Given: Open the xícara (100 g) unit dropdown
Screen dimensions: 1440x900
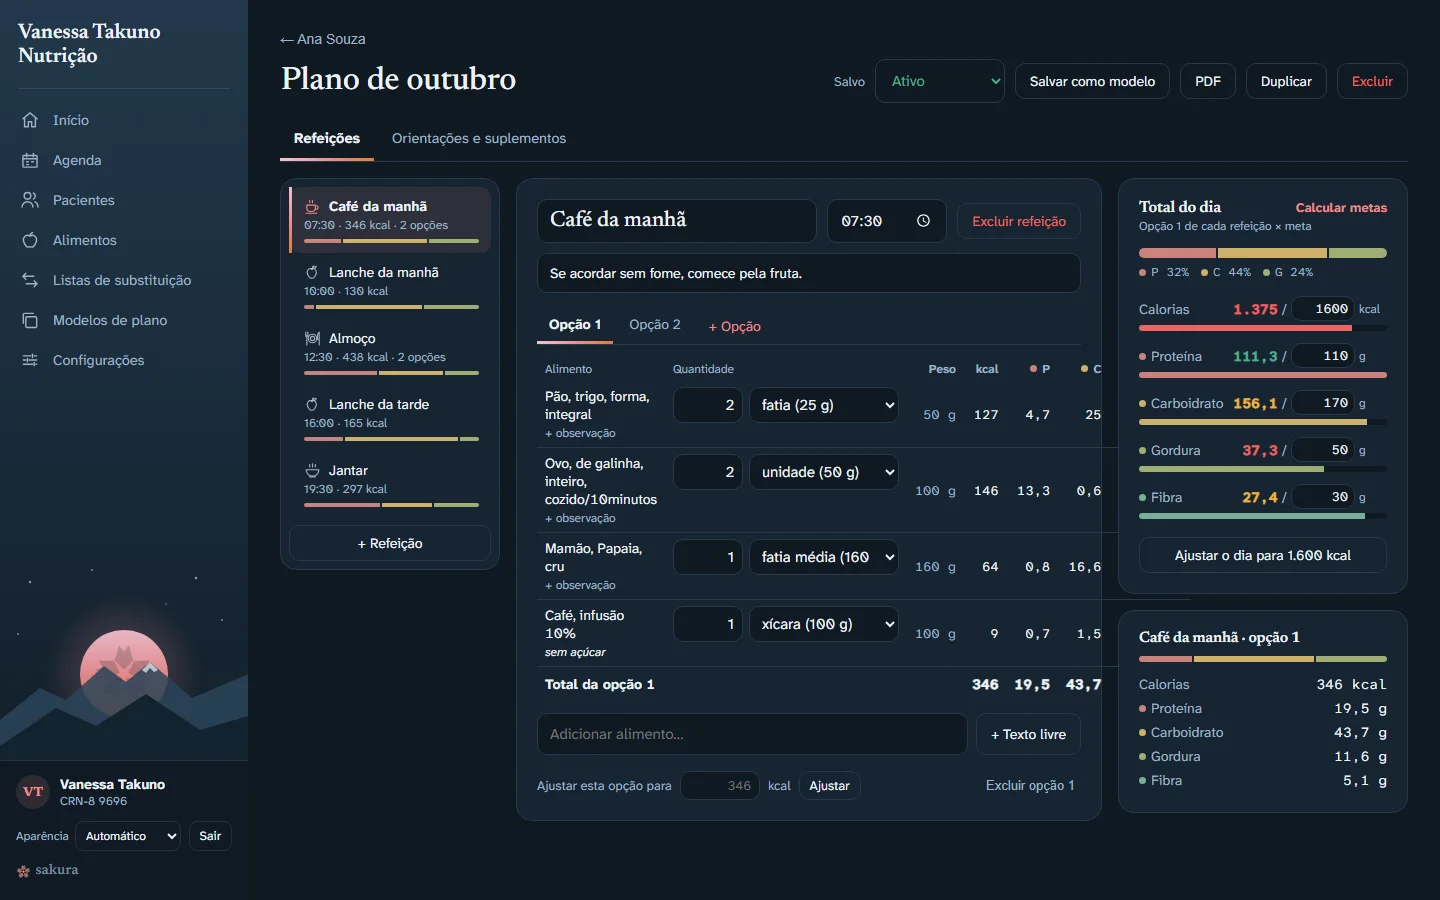Looking at the screenshot, I should [824, 624].
